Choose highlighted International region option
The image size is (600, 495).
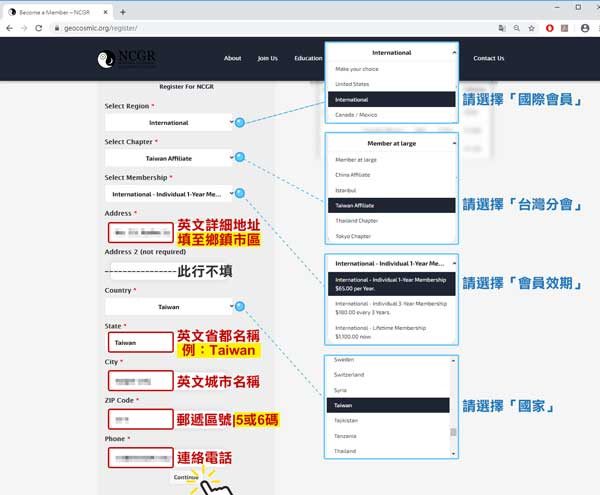391,99
